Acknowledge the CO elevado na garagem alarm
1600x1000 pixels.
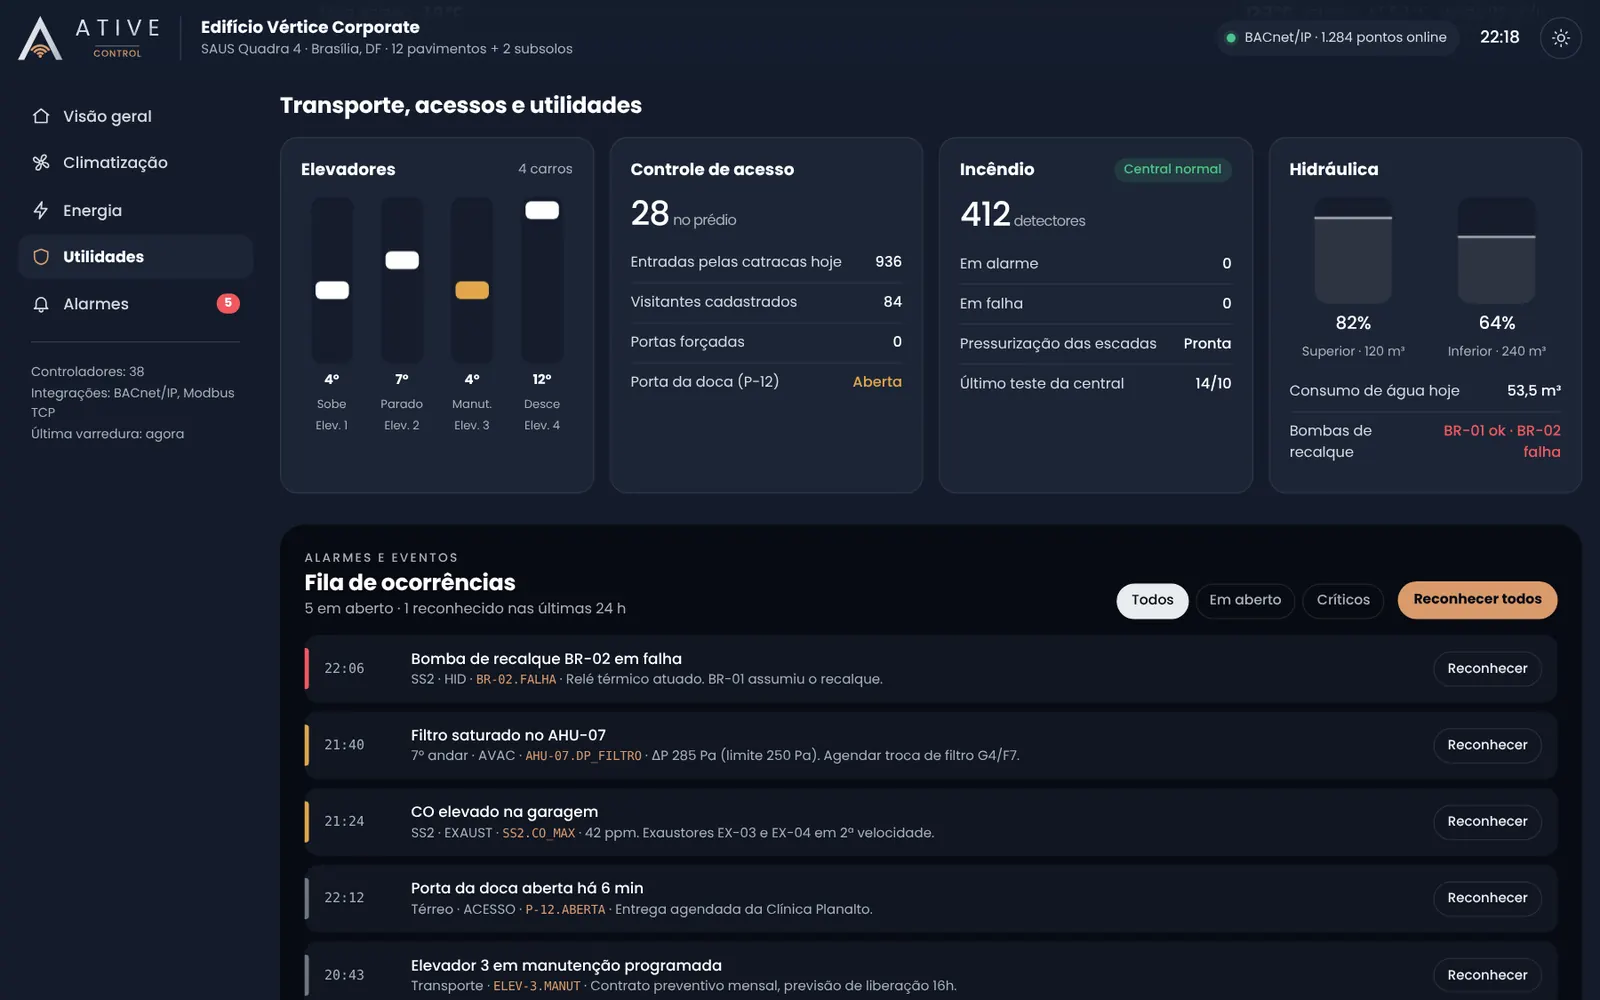(1487, 822)
